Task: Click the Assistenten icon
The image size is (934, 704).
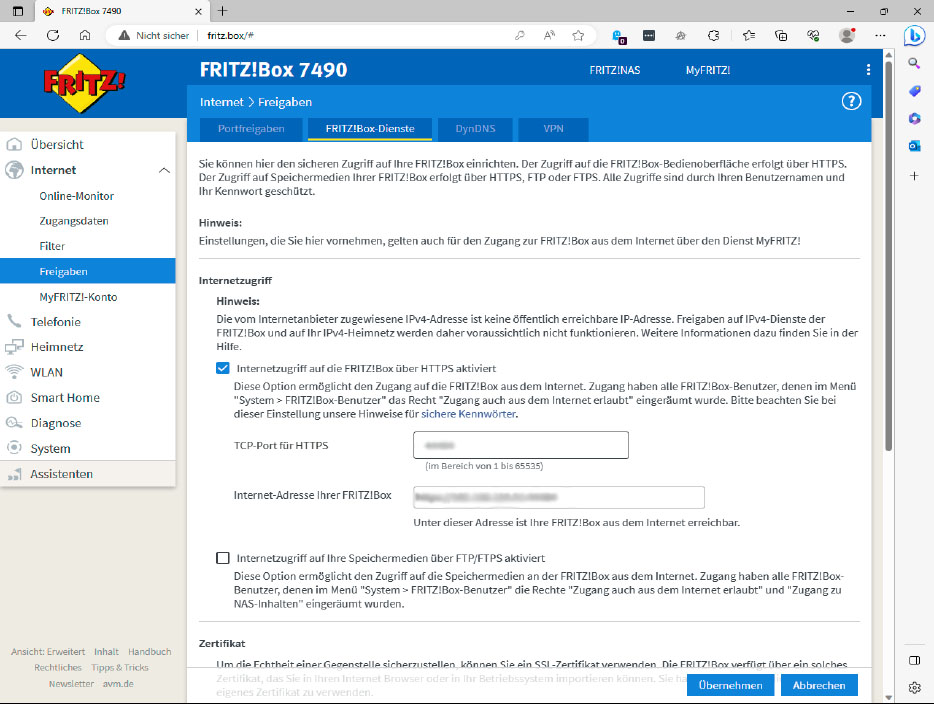Action: point(14,474)
